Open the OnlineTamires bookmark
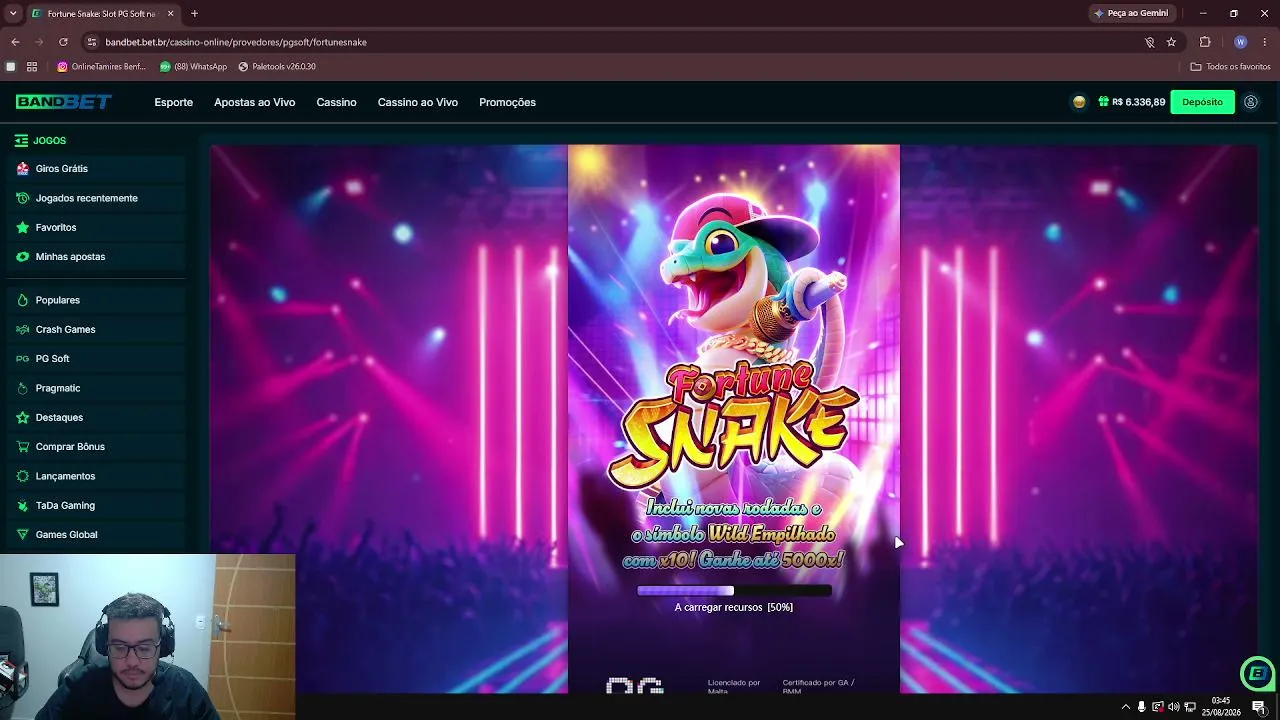Viewport: 1280px width, 720px height. (x=101, y=67)
